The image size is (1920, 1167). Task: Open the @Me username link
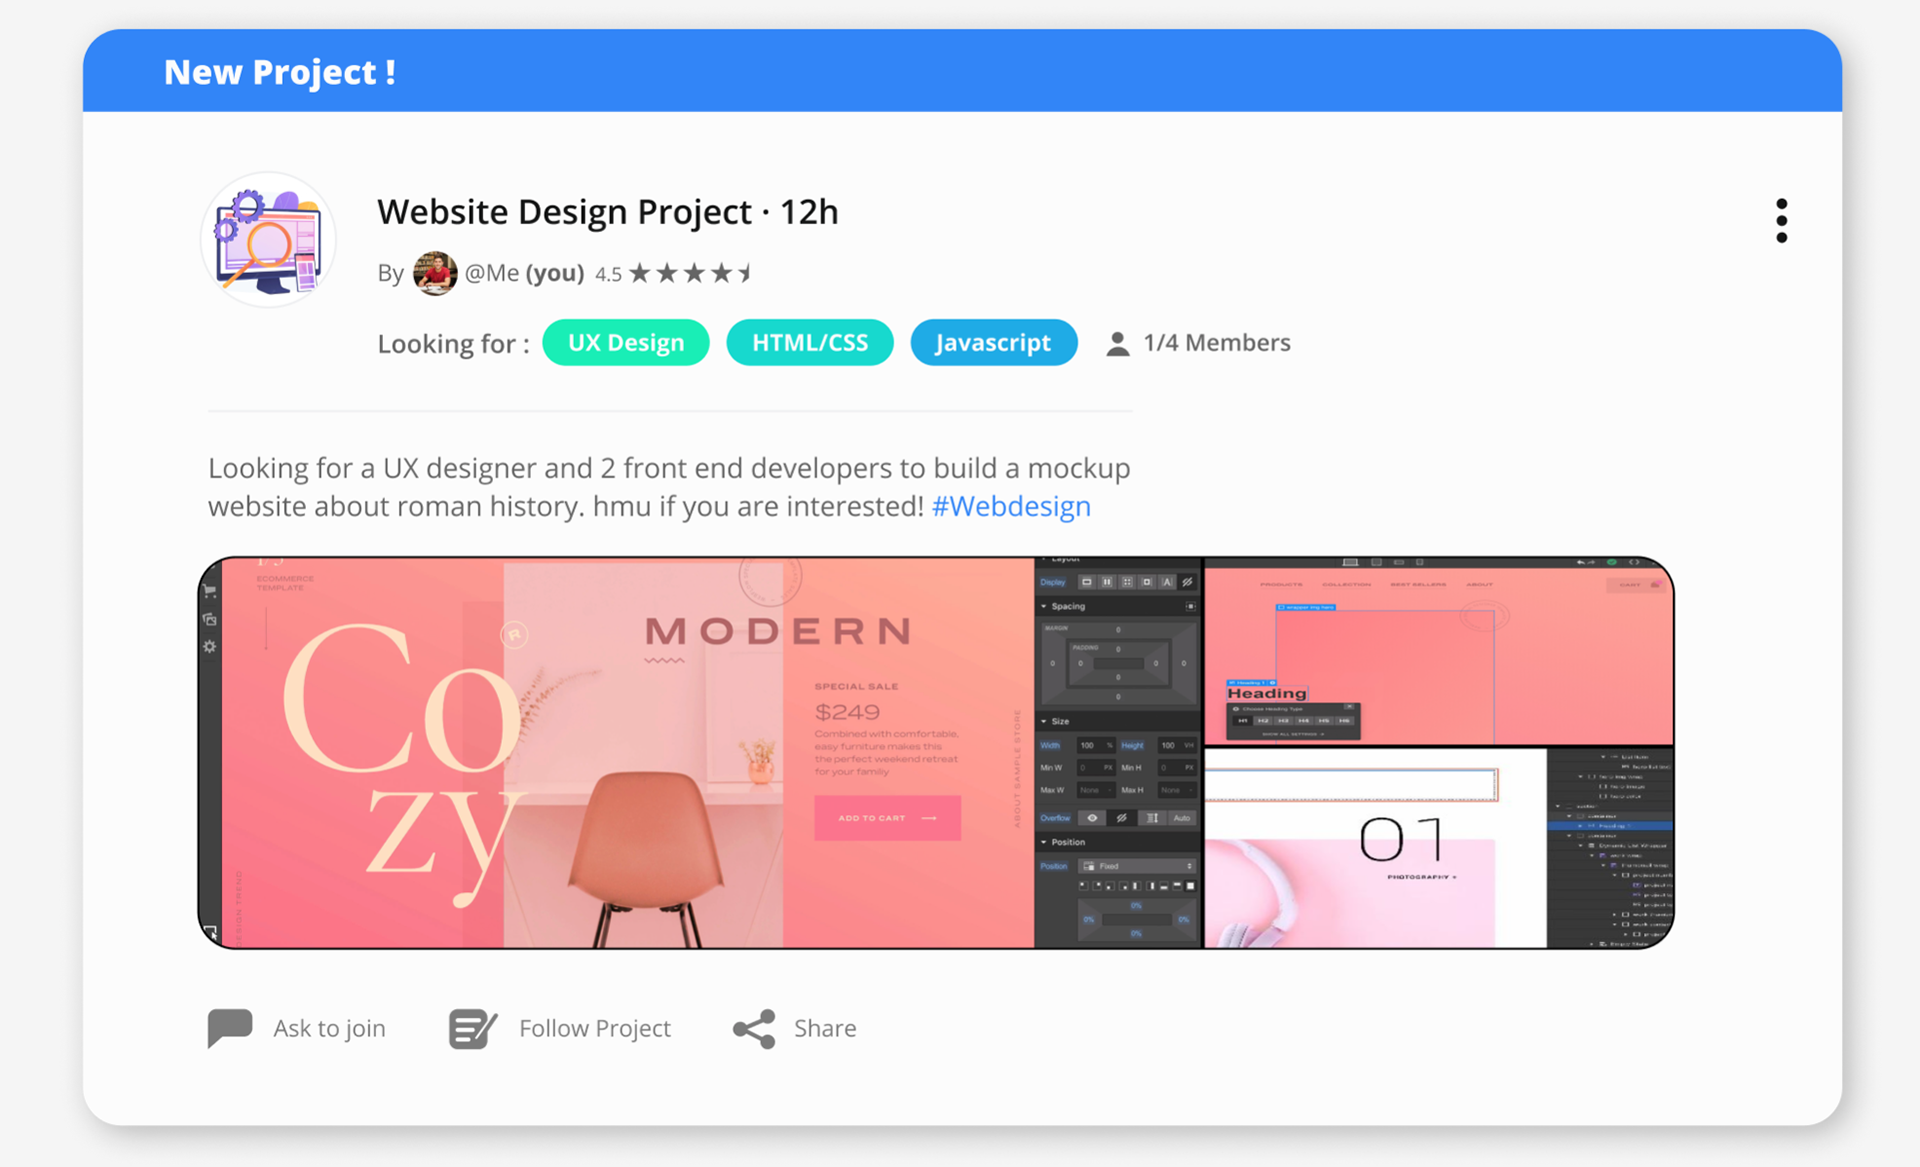coord(492,273)
